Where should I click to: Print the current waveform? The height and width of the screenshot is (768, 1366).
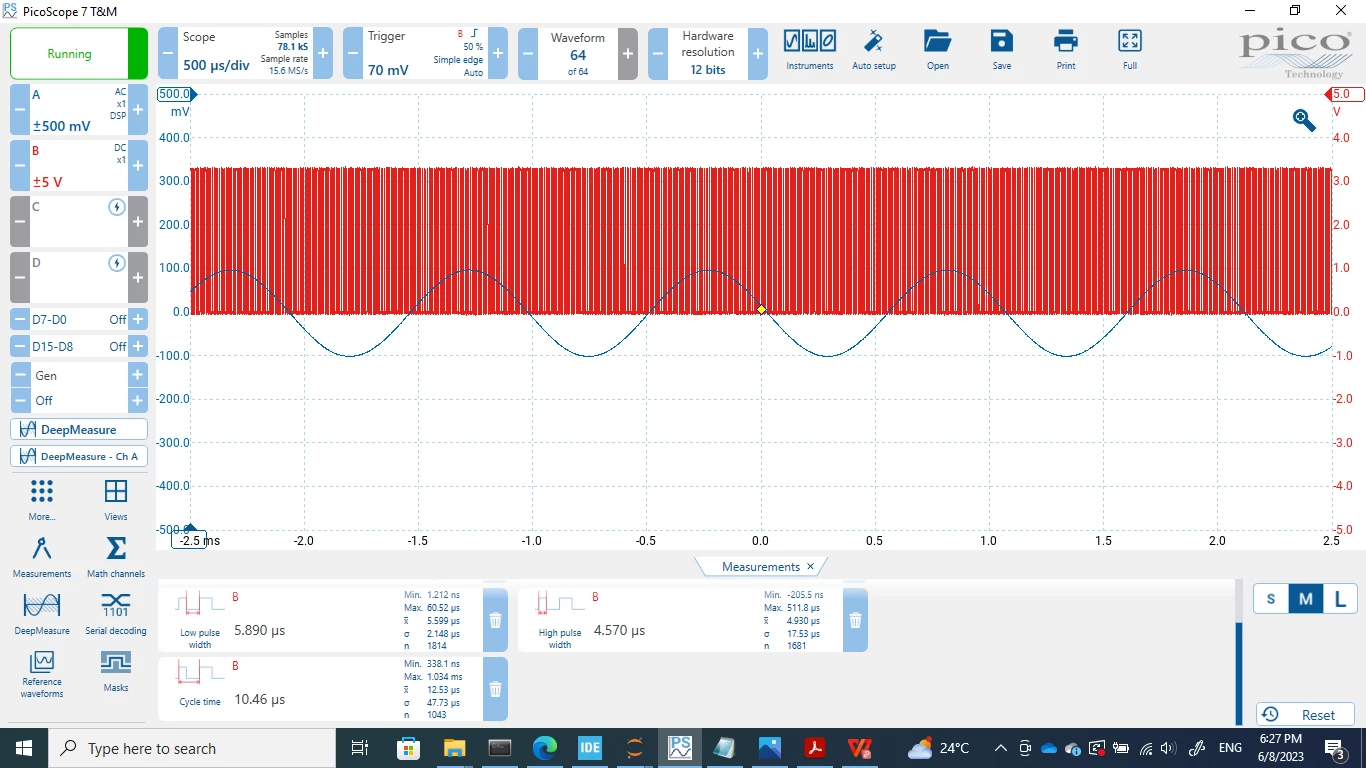pos(1066,41)
